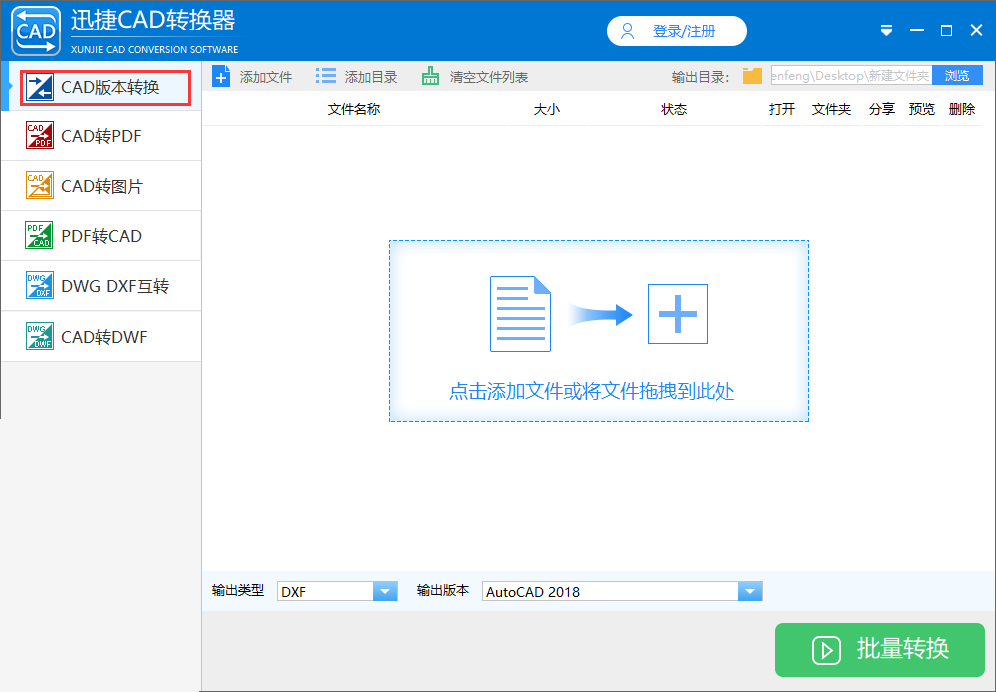Click the 浏览 browse button
Viewport: 996px width, 692px height.
(957, 76)
